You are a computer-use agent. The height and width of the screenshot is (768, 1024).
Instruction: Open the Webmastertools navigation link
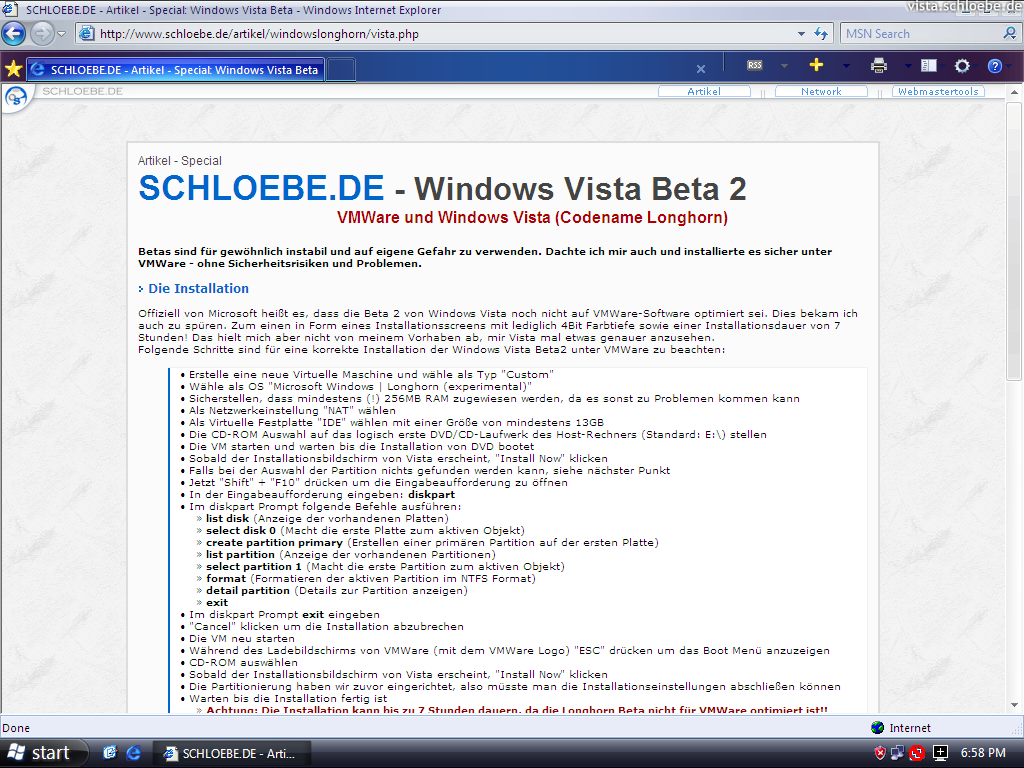click(x=938, y=91)
